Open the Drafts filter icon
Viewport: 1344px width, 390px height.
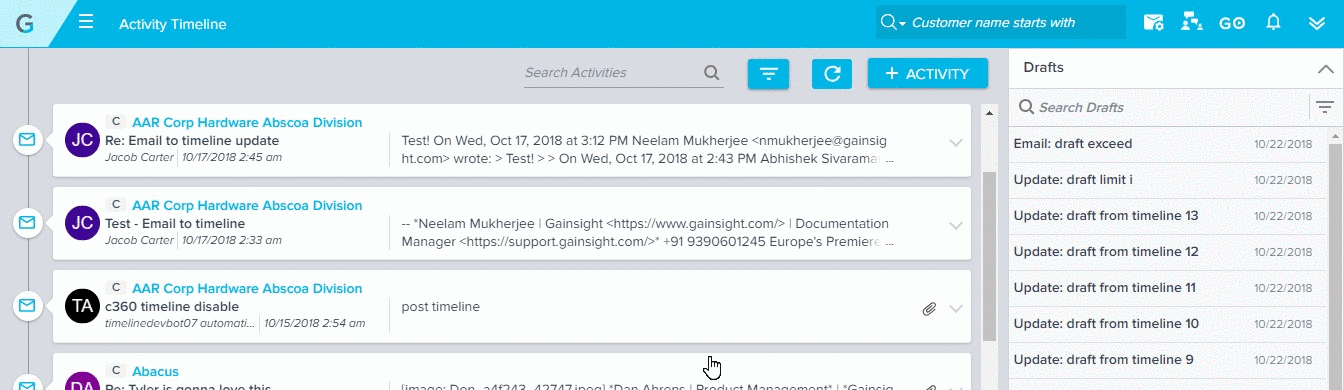click(x=1325, y=107)
